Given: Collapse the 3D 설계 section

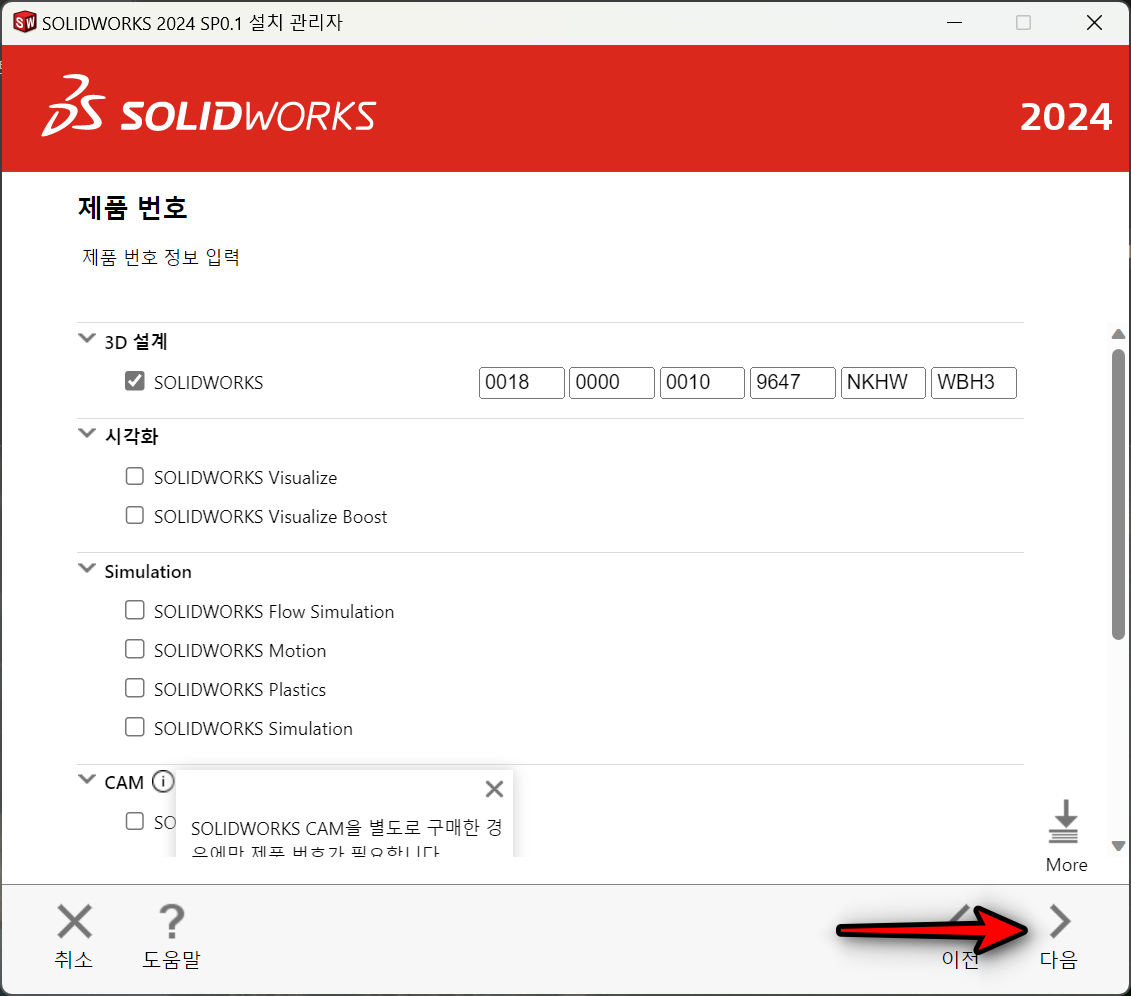Looking at the screenshot, I should point(87,338).
